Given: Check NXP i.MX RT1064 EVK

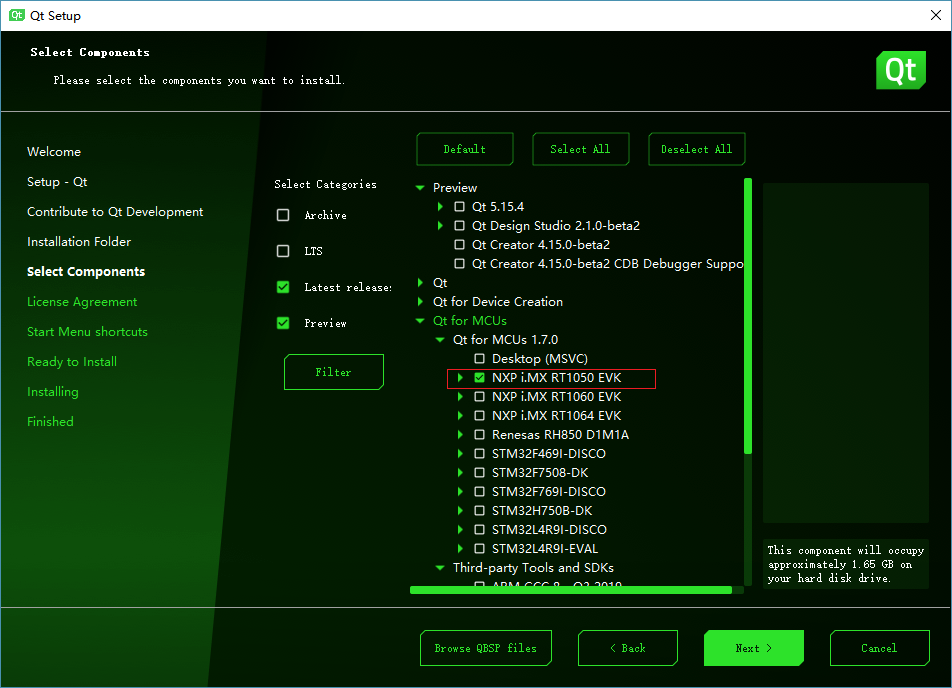Looking at the screenshot, I should click(480, 415).
